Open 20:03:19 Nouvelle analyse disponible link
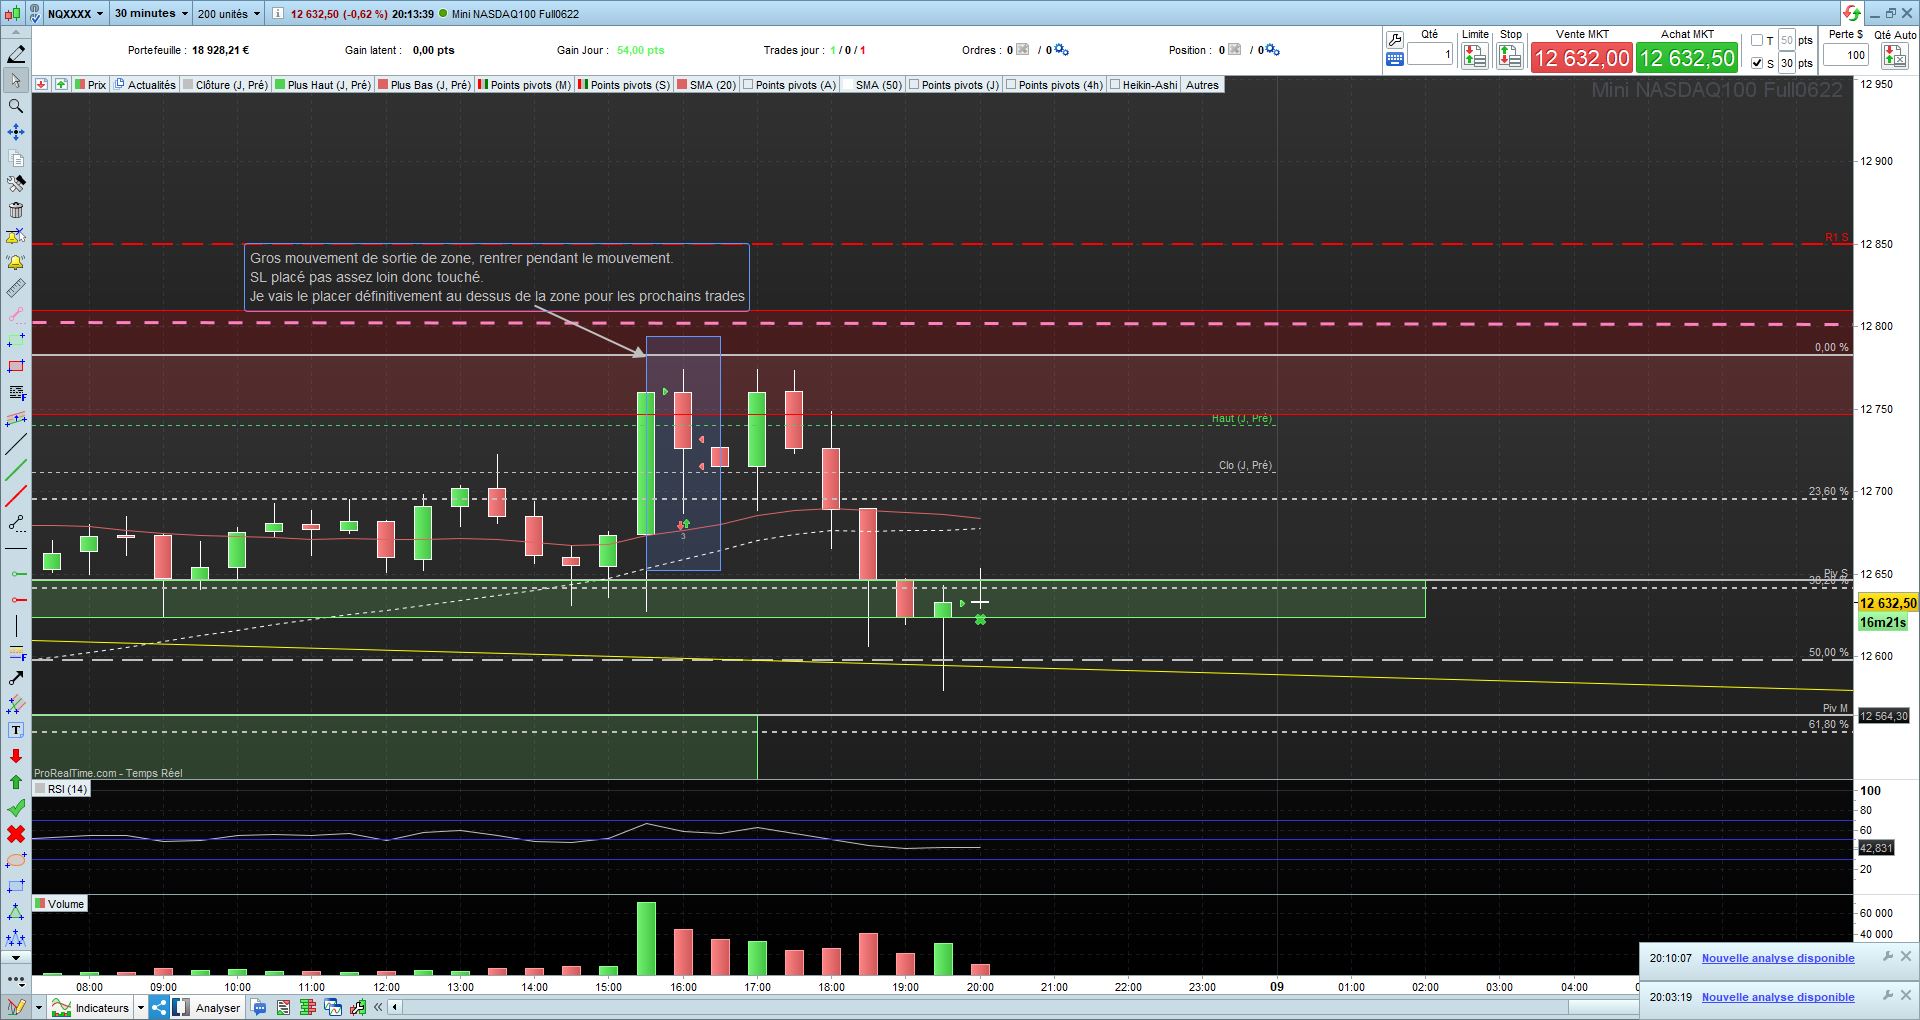 (x=1778, y=997)
